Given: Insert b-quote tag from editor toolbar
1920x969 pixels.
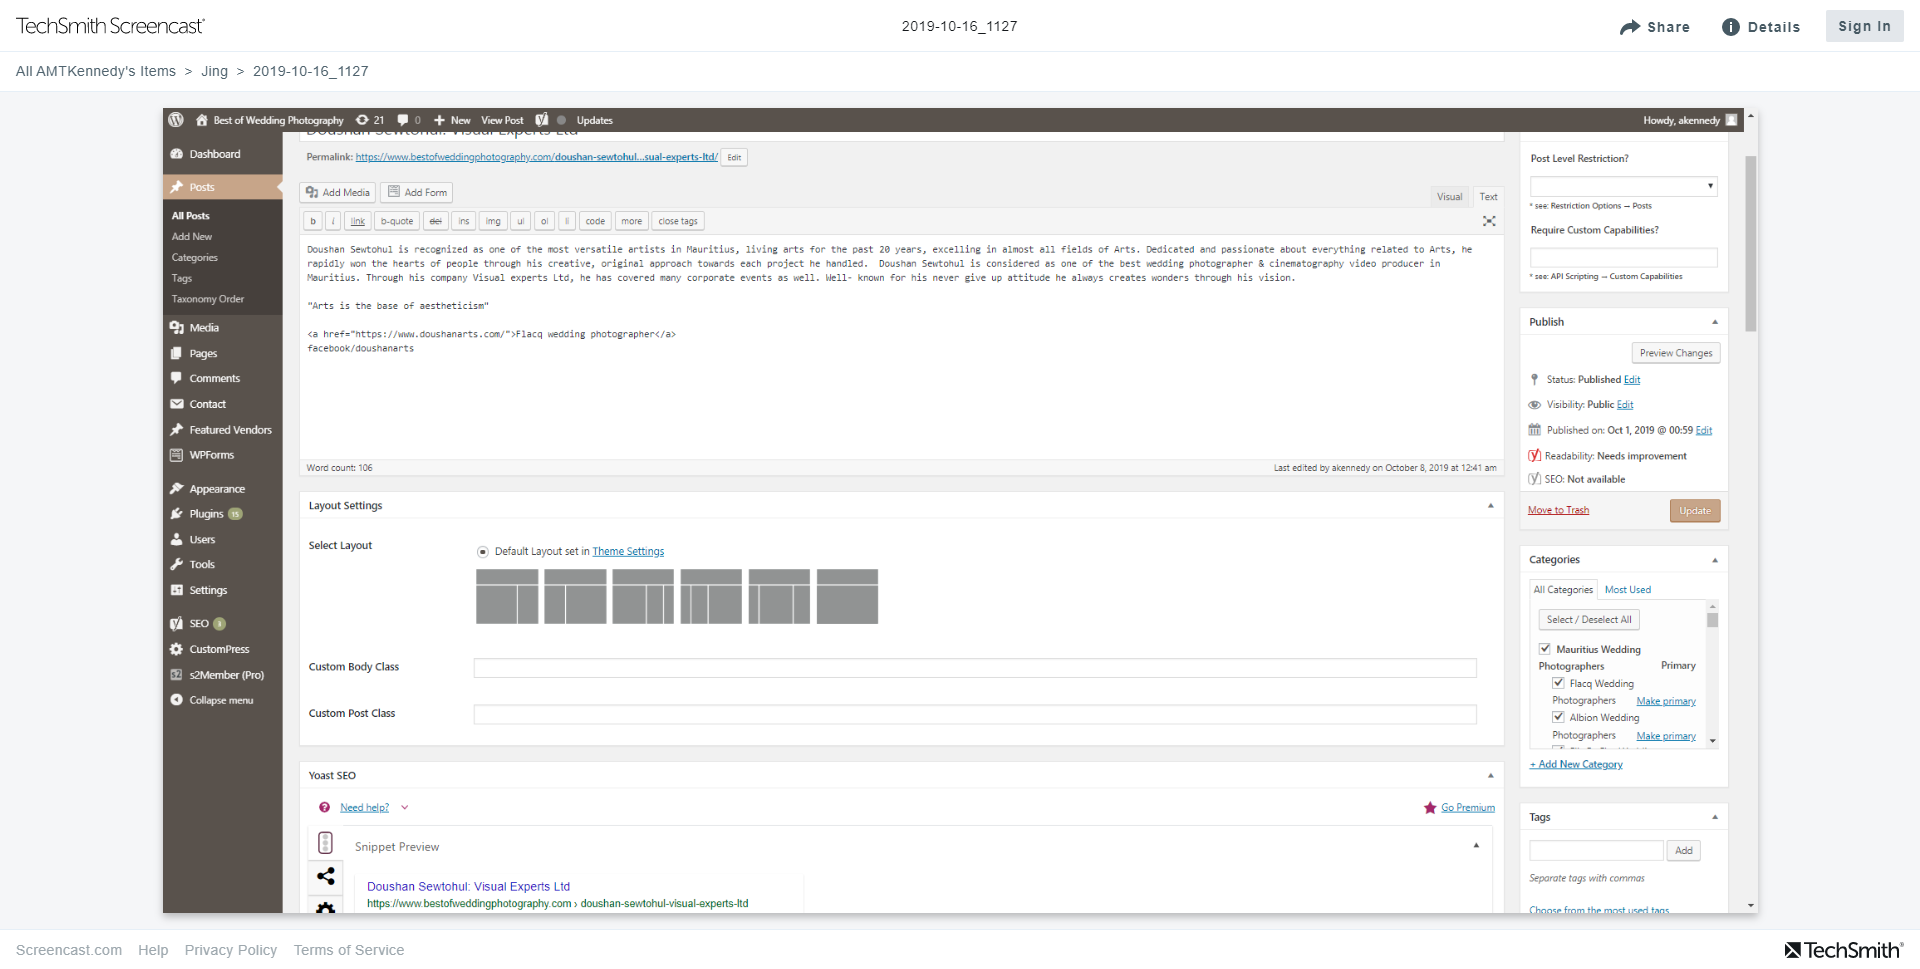Looking at the screenshot, I should [x=397, y=222].
